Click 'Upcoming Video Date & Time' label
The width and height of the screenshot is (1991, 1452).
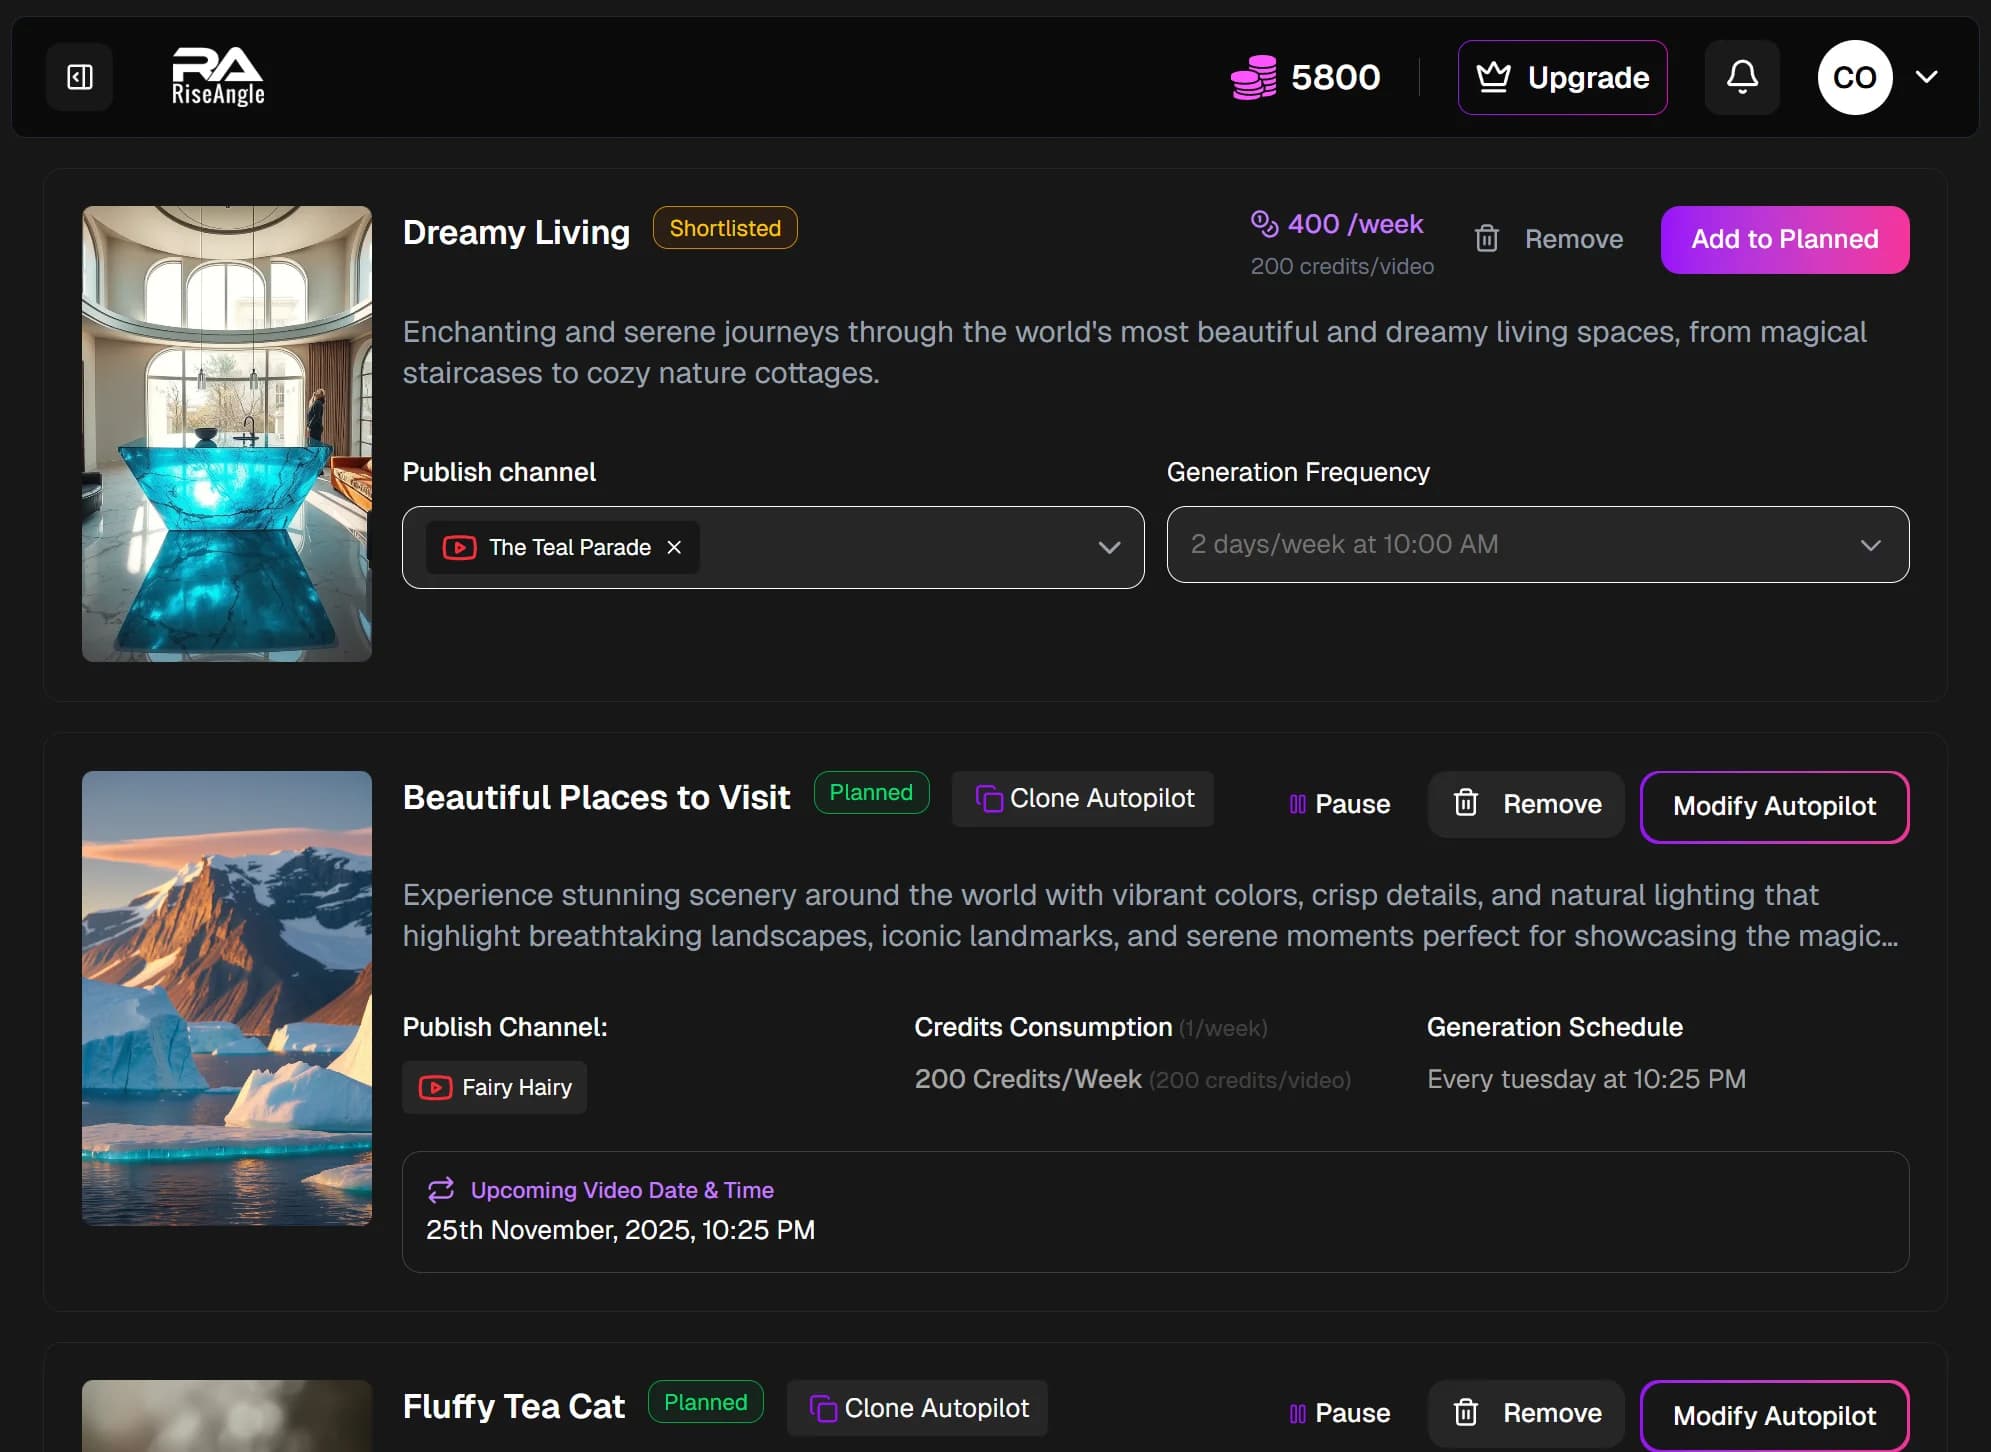click(x=622, y=1190)
